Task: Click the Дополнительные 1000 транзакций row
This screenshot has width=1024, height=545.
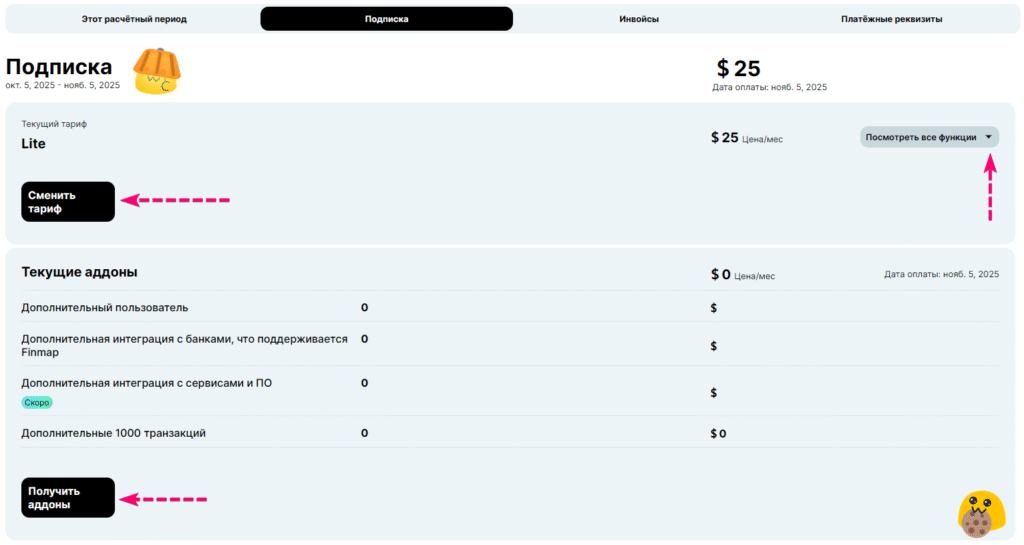Action: point(113,433)
